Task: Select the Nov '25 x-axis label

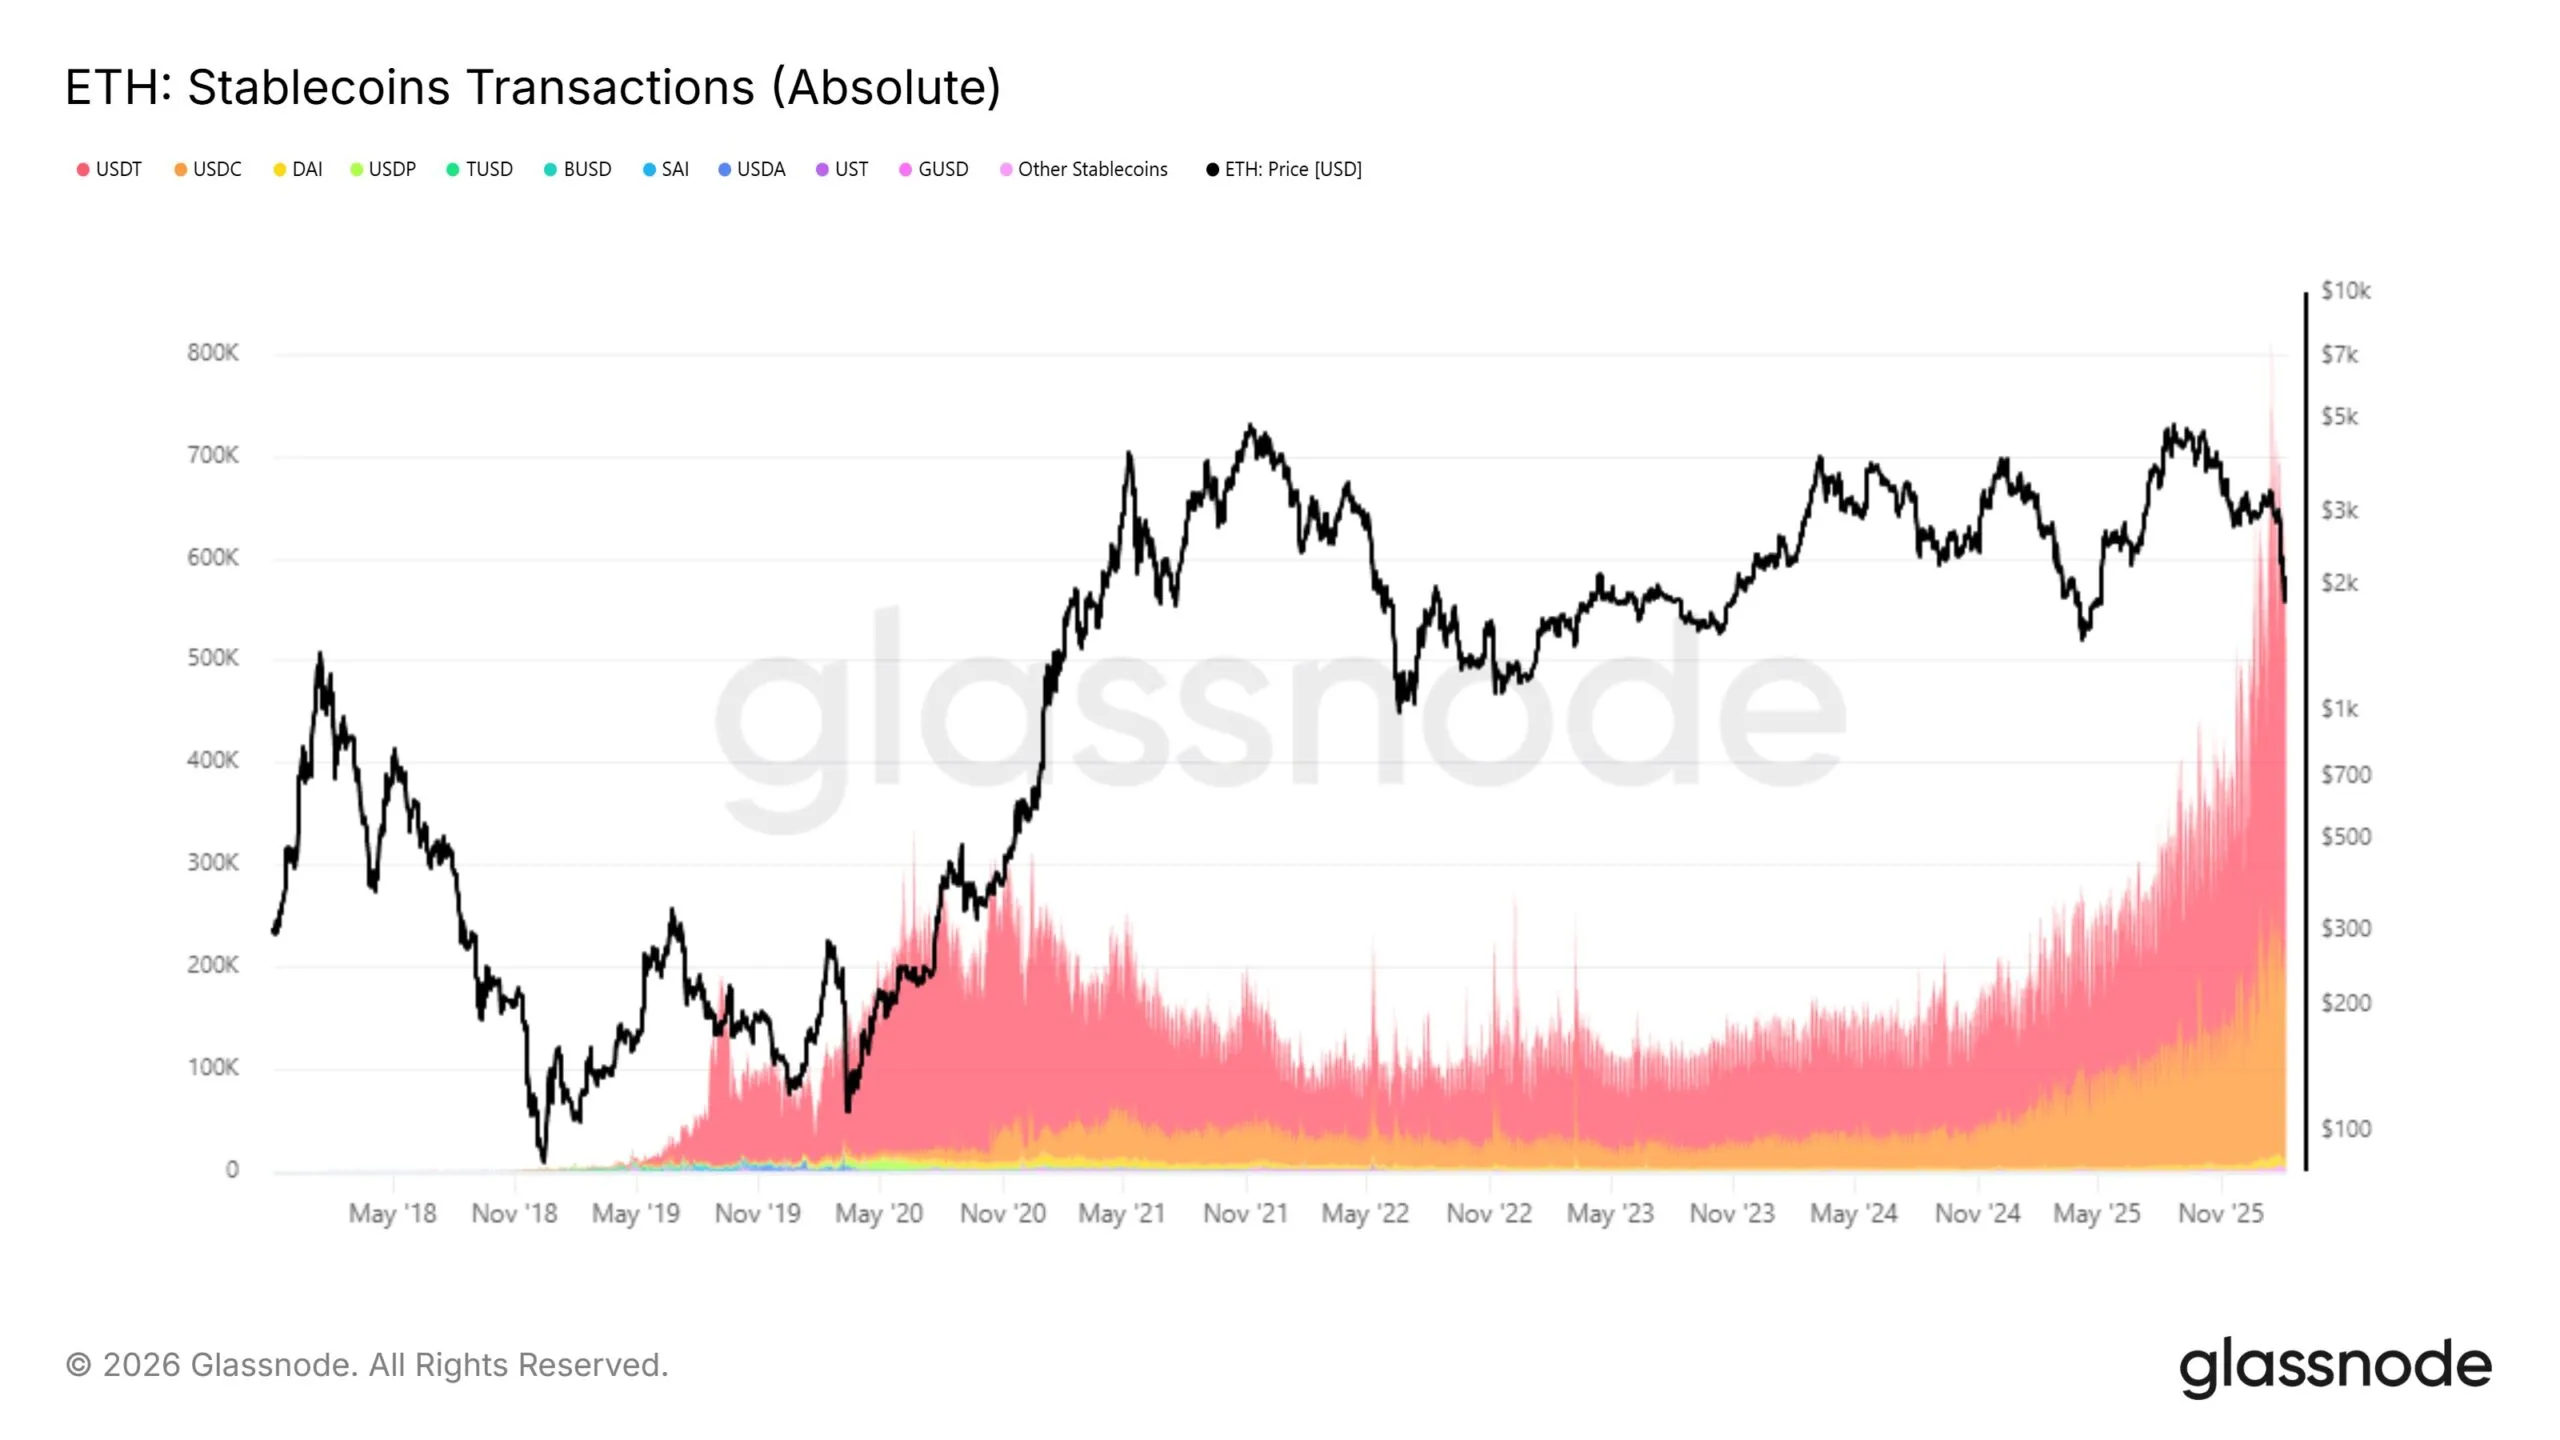Action: coord(2220,1213)
